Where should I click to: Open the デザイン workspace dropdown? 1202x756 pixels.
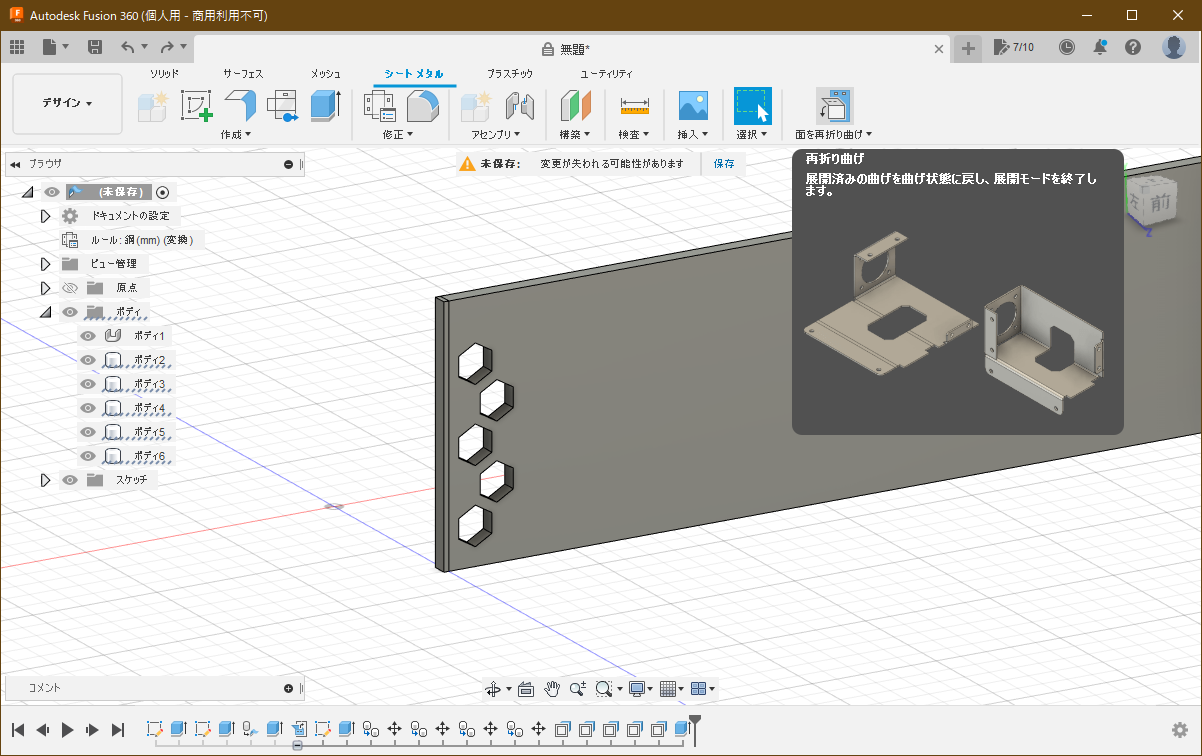pyautogui.click(x=67, y=103)
